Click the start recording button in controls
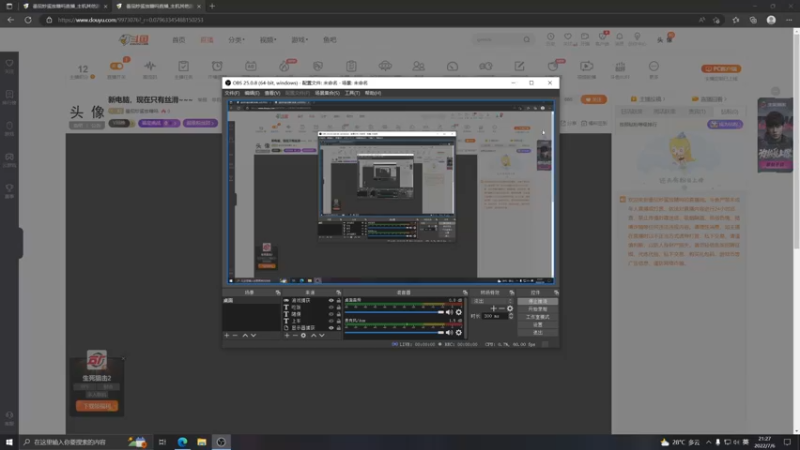Viewport: 800px width, 450px height. [x=537, y=309]
